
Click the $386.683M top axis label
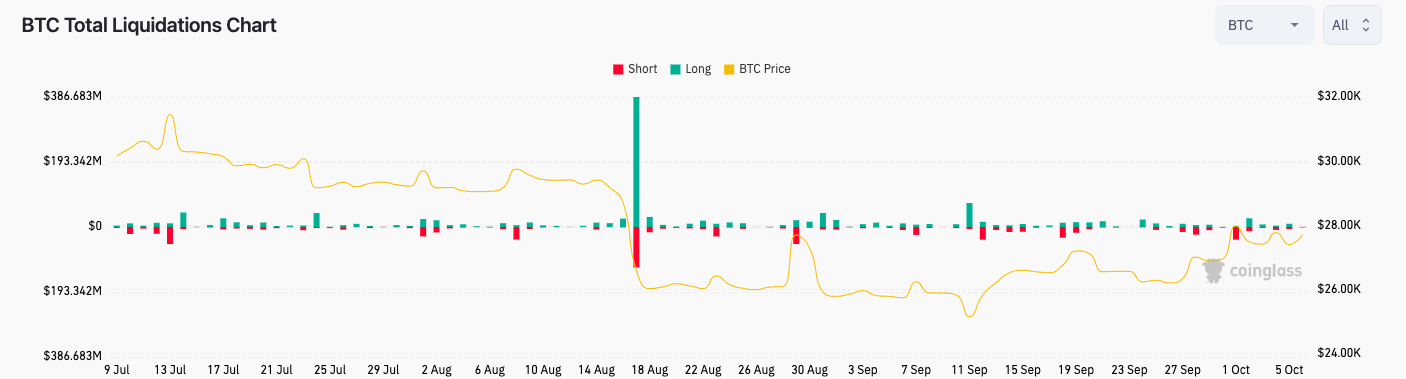click(72, 97)
